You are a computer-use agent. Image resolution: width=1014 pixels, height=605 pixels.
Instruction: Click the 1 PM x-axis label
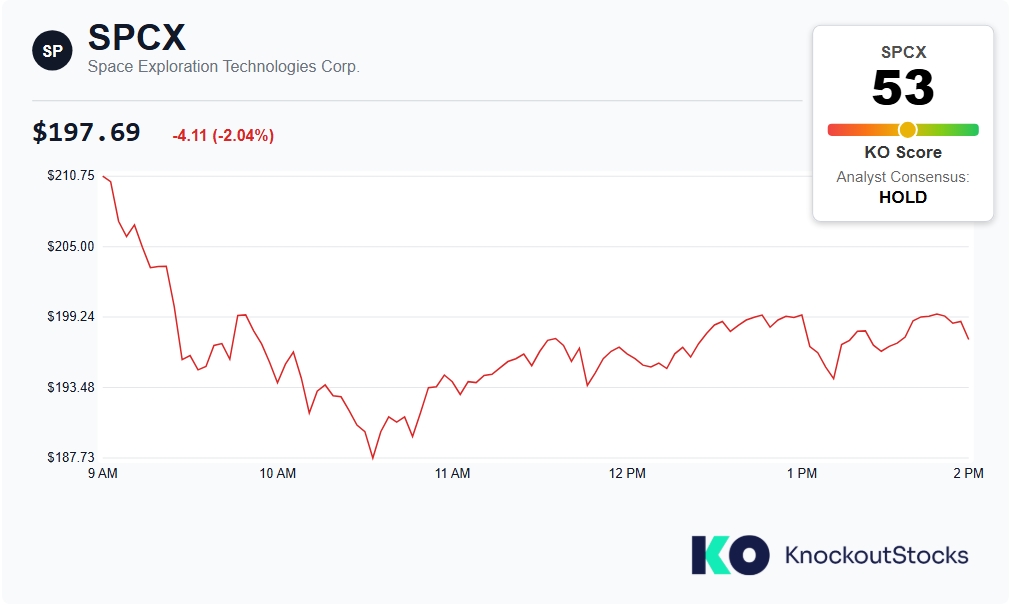(x=801, y=473)
